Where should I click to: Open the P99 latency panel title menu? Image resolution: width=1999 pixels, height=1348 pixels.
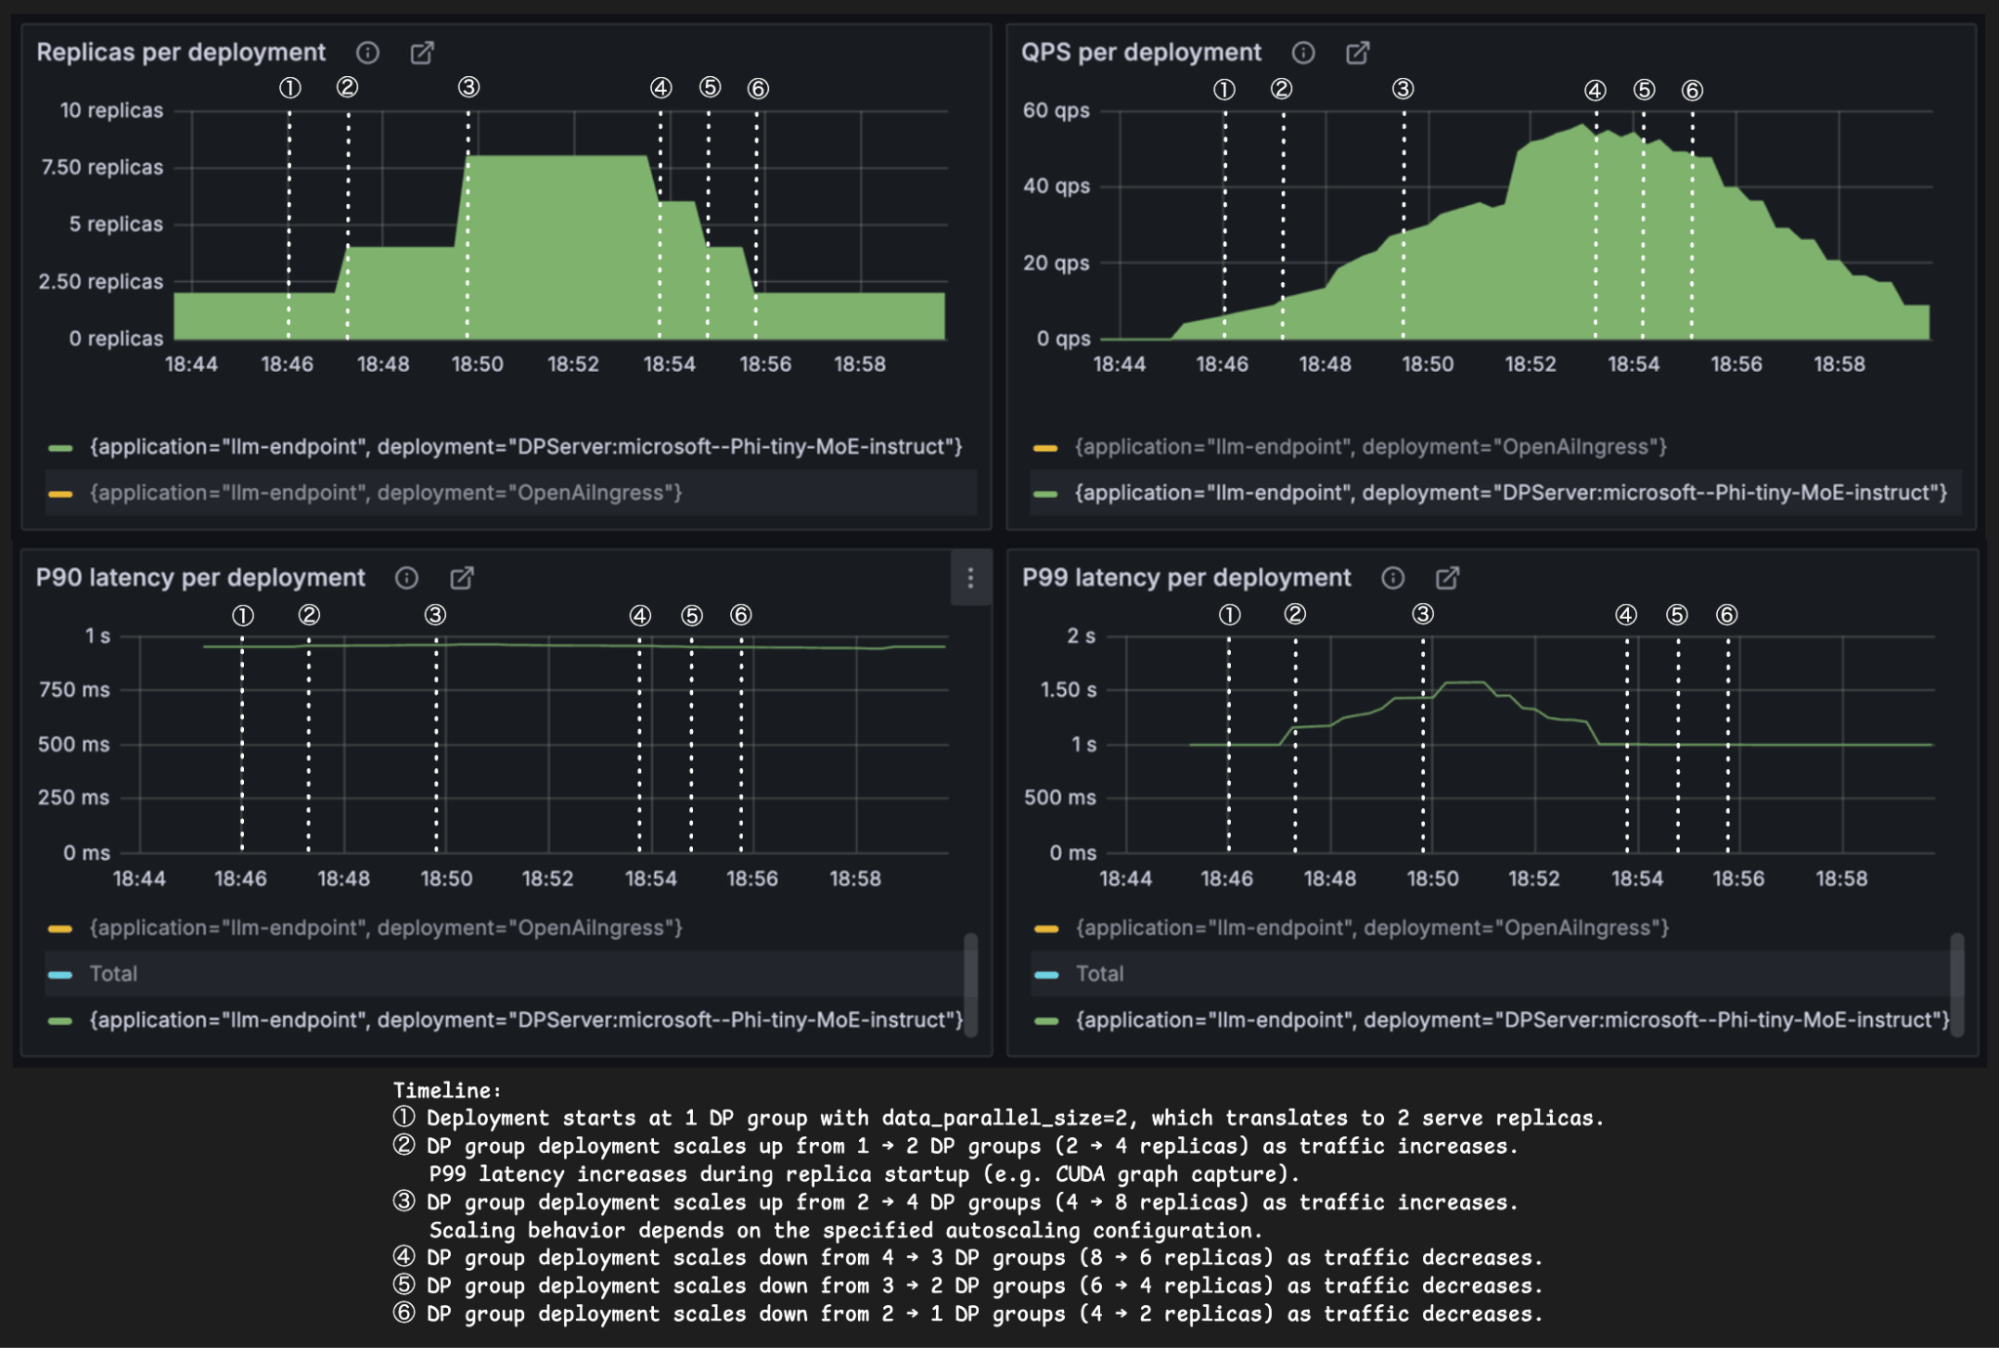[1187, 578]
